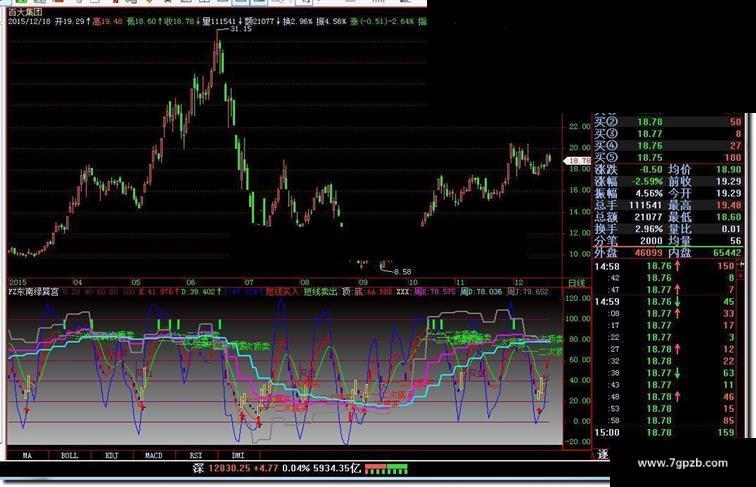Screen dimensions: 756x487
Task: Click the 8.58 low price marker
Action: 403,272
